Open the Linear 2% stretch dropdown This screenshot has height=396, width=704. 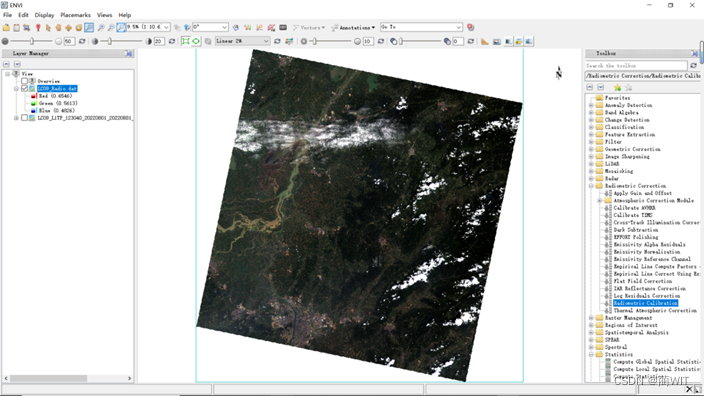click(242, 41)
